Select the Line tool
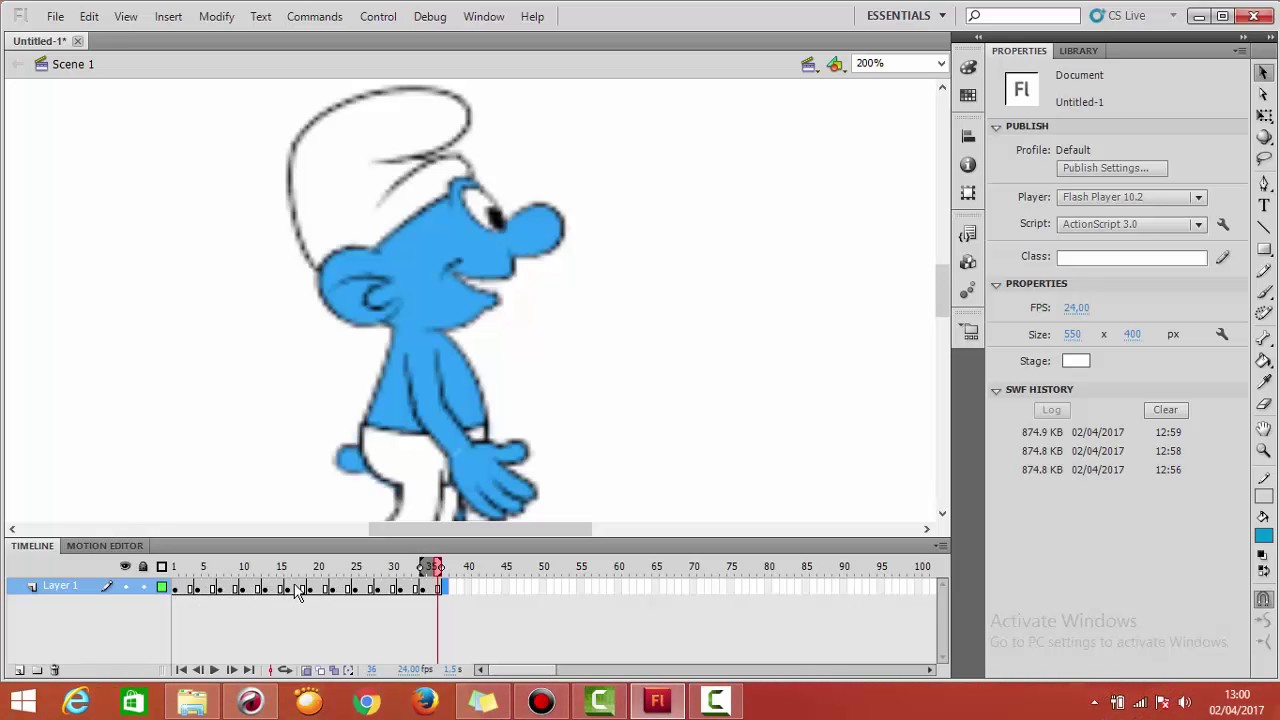This screenshot has width=1280, height=720. 1263,226
